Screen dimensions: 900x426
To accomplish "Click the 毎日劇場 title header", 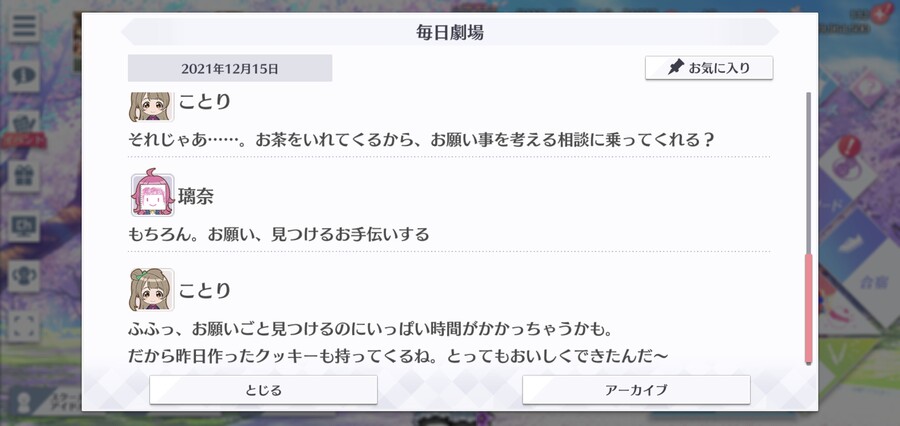I will point(450,32).
